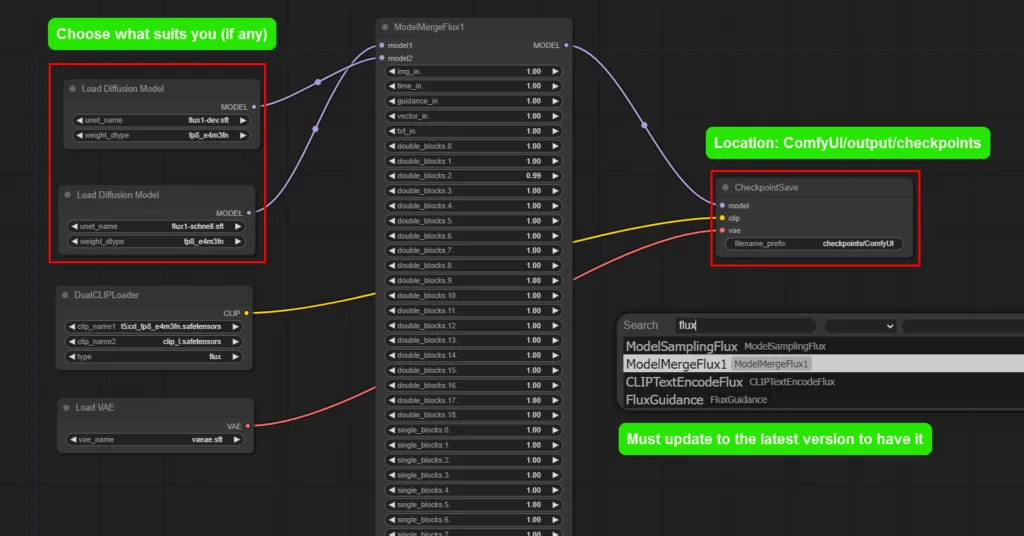Increase single_blocks.0 value with right arrow
Viewport: 1024px width, 536px height.
point(555,430)
